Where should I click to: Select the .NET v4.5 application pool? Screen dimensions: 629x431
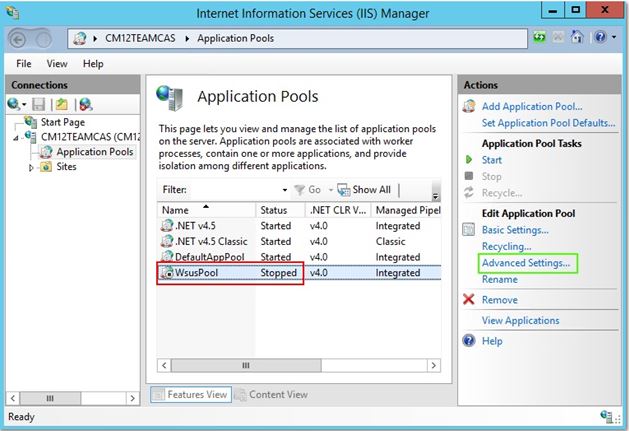(299, 226)
